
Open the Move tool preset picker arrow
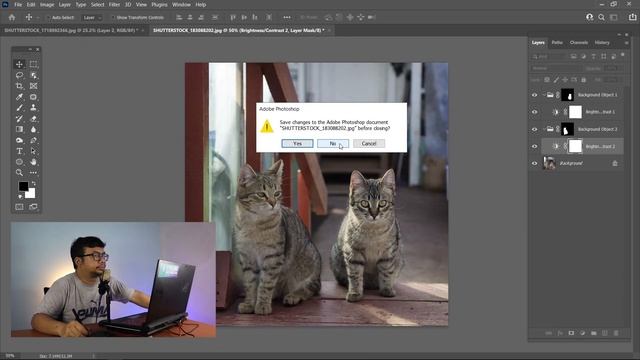pyautogui.click(x=38, y=18)
